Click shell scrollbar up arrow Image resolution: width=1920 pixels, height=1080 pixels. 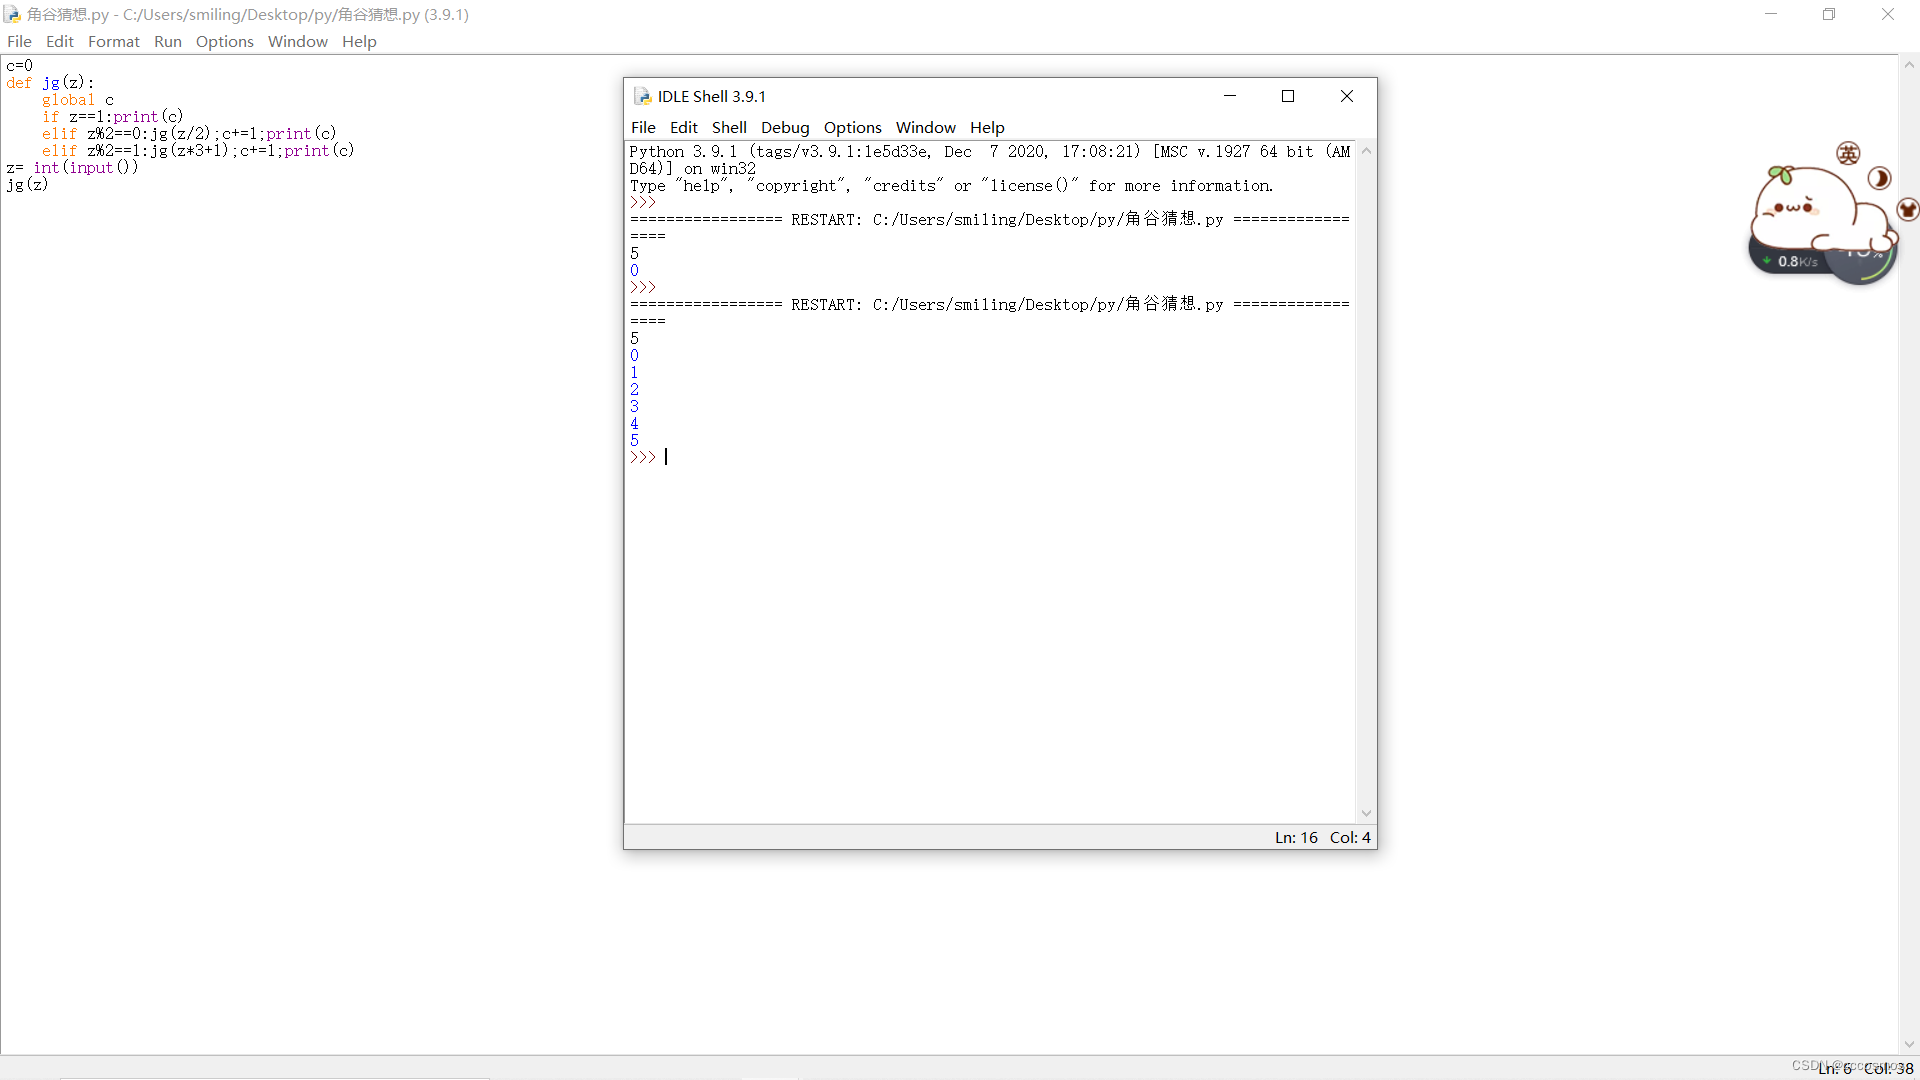click(x=1366, y=151)
